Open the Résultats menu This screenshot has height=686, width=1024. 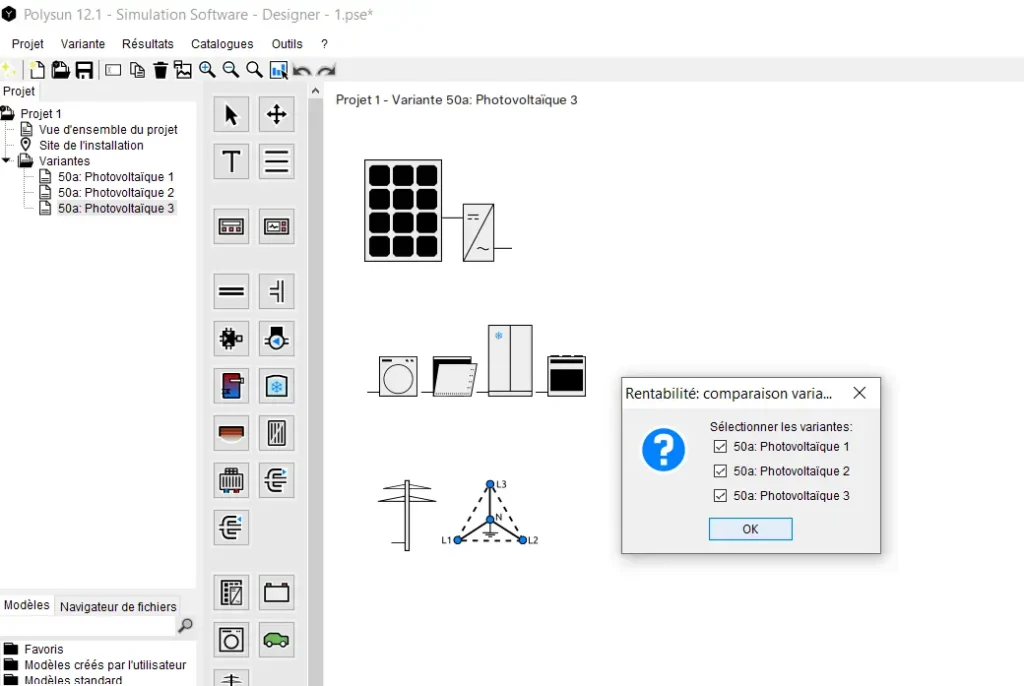tap(147, 44)
